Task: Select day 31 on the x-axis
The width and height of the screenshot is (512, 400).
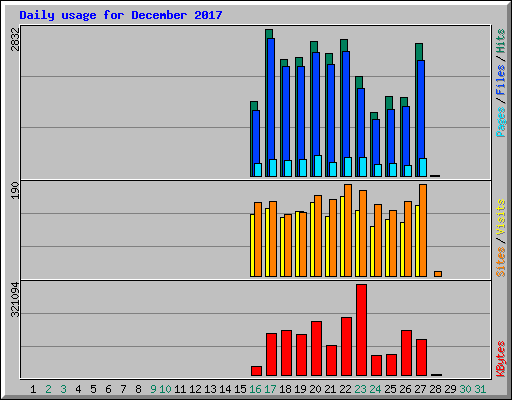Action: click(480, 389)
